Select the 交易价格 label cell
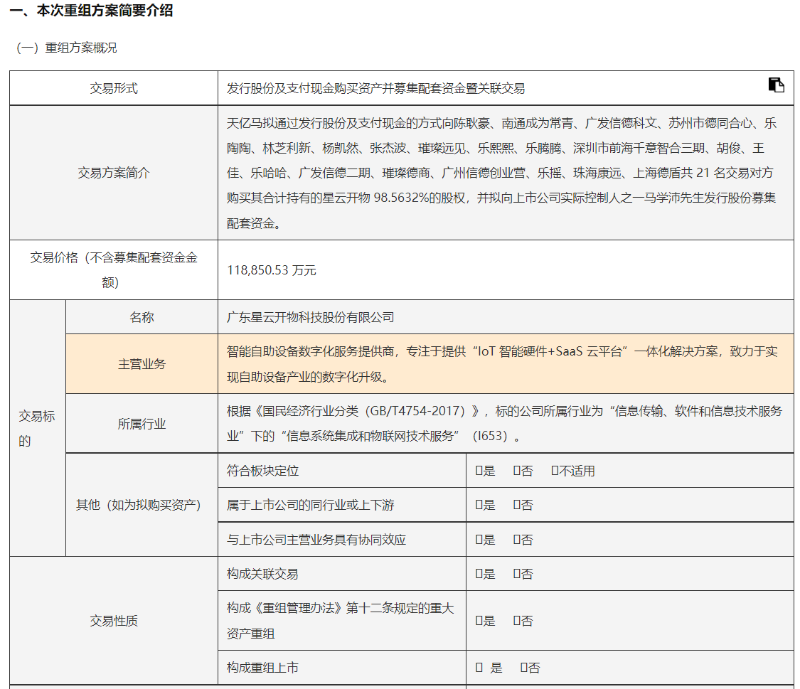The width and height of the screenshot is (800, 689). pyautogui.click(x=113, y=269)
